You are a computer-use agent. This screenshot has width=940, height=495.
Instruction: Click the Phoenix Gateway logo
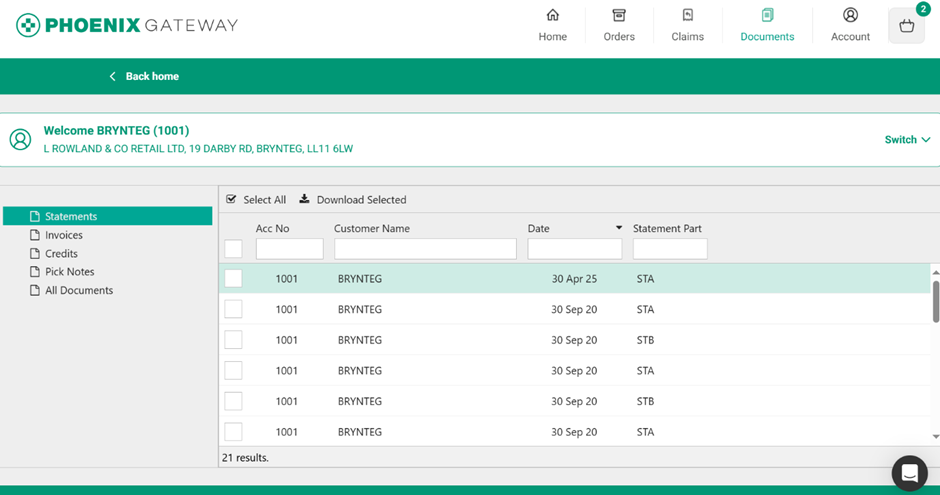[x=127, y=25]
